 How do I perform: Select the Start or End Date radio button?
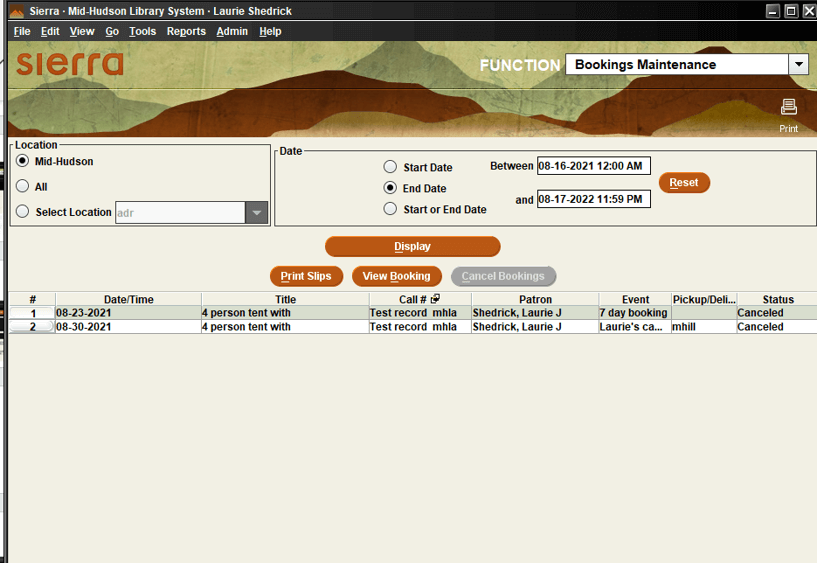click(390, 209)
